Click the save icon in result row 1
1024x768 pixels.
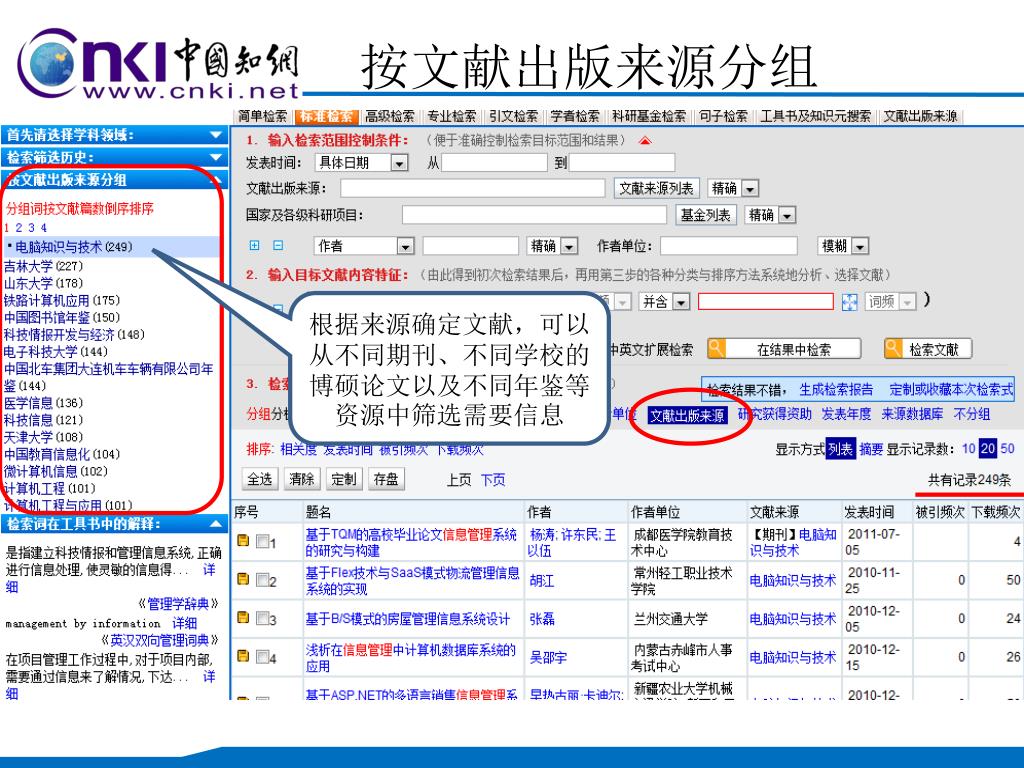coord(243,541)
